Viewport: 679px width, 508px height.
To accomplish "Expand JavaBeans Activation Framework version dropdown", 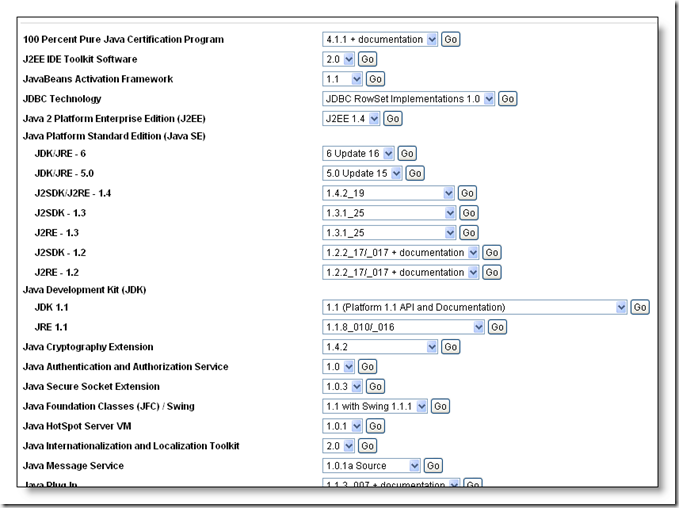I will click(342, 79).
